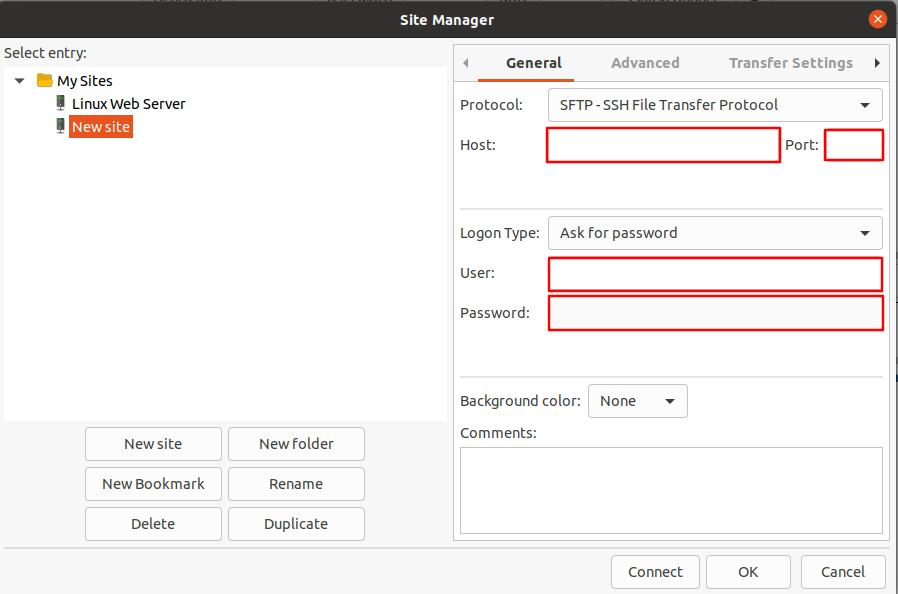Viewport: 898px width, 594px height.
Task: Click the Delete button
Action: pyautogui.click(x=153, y=524)
